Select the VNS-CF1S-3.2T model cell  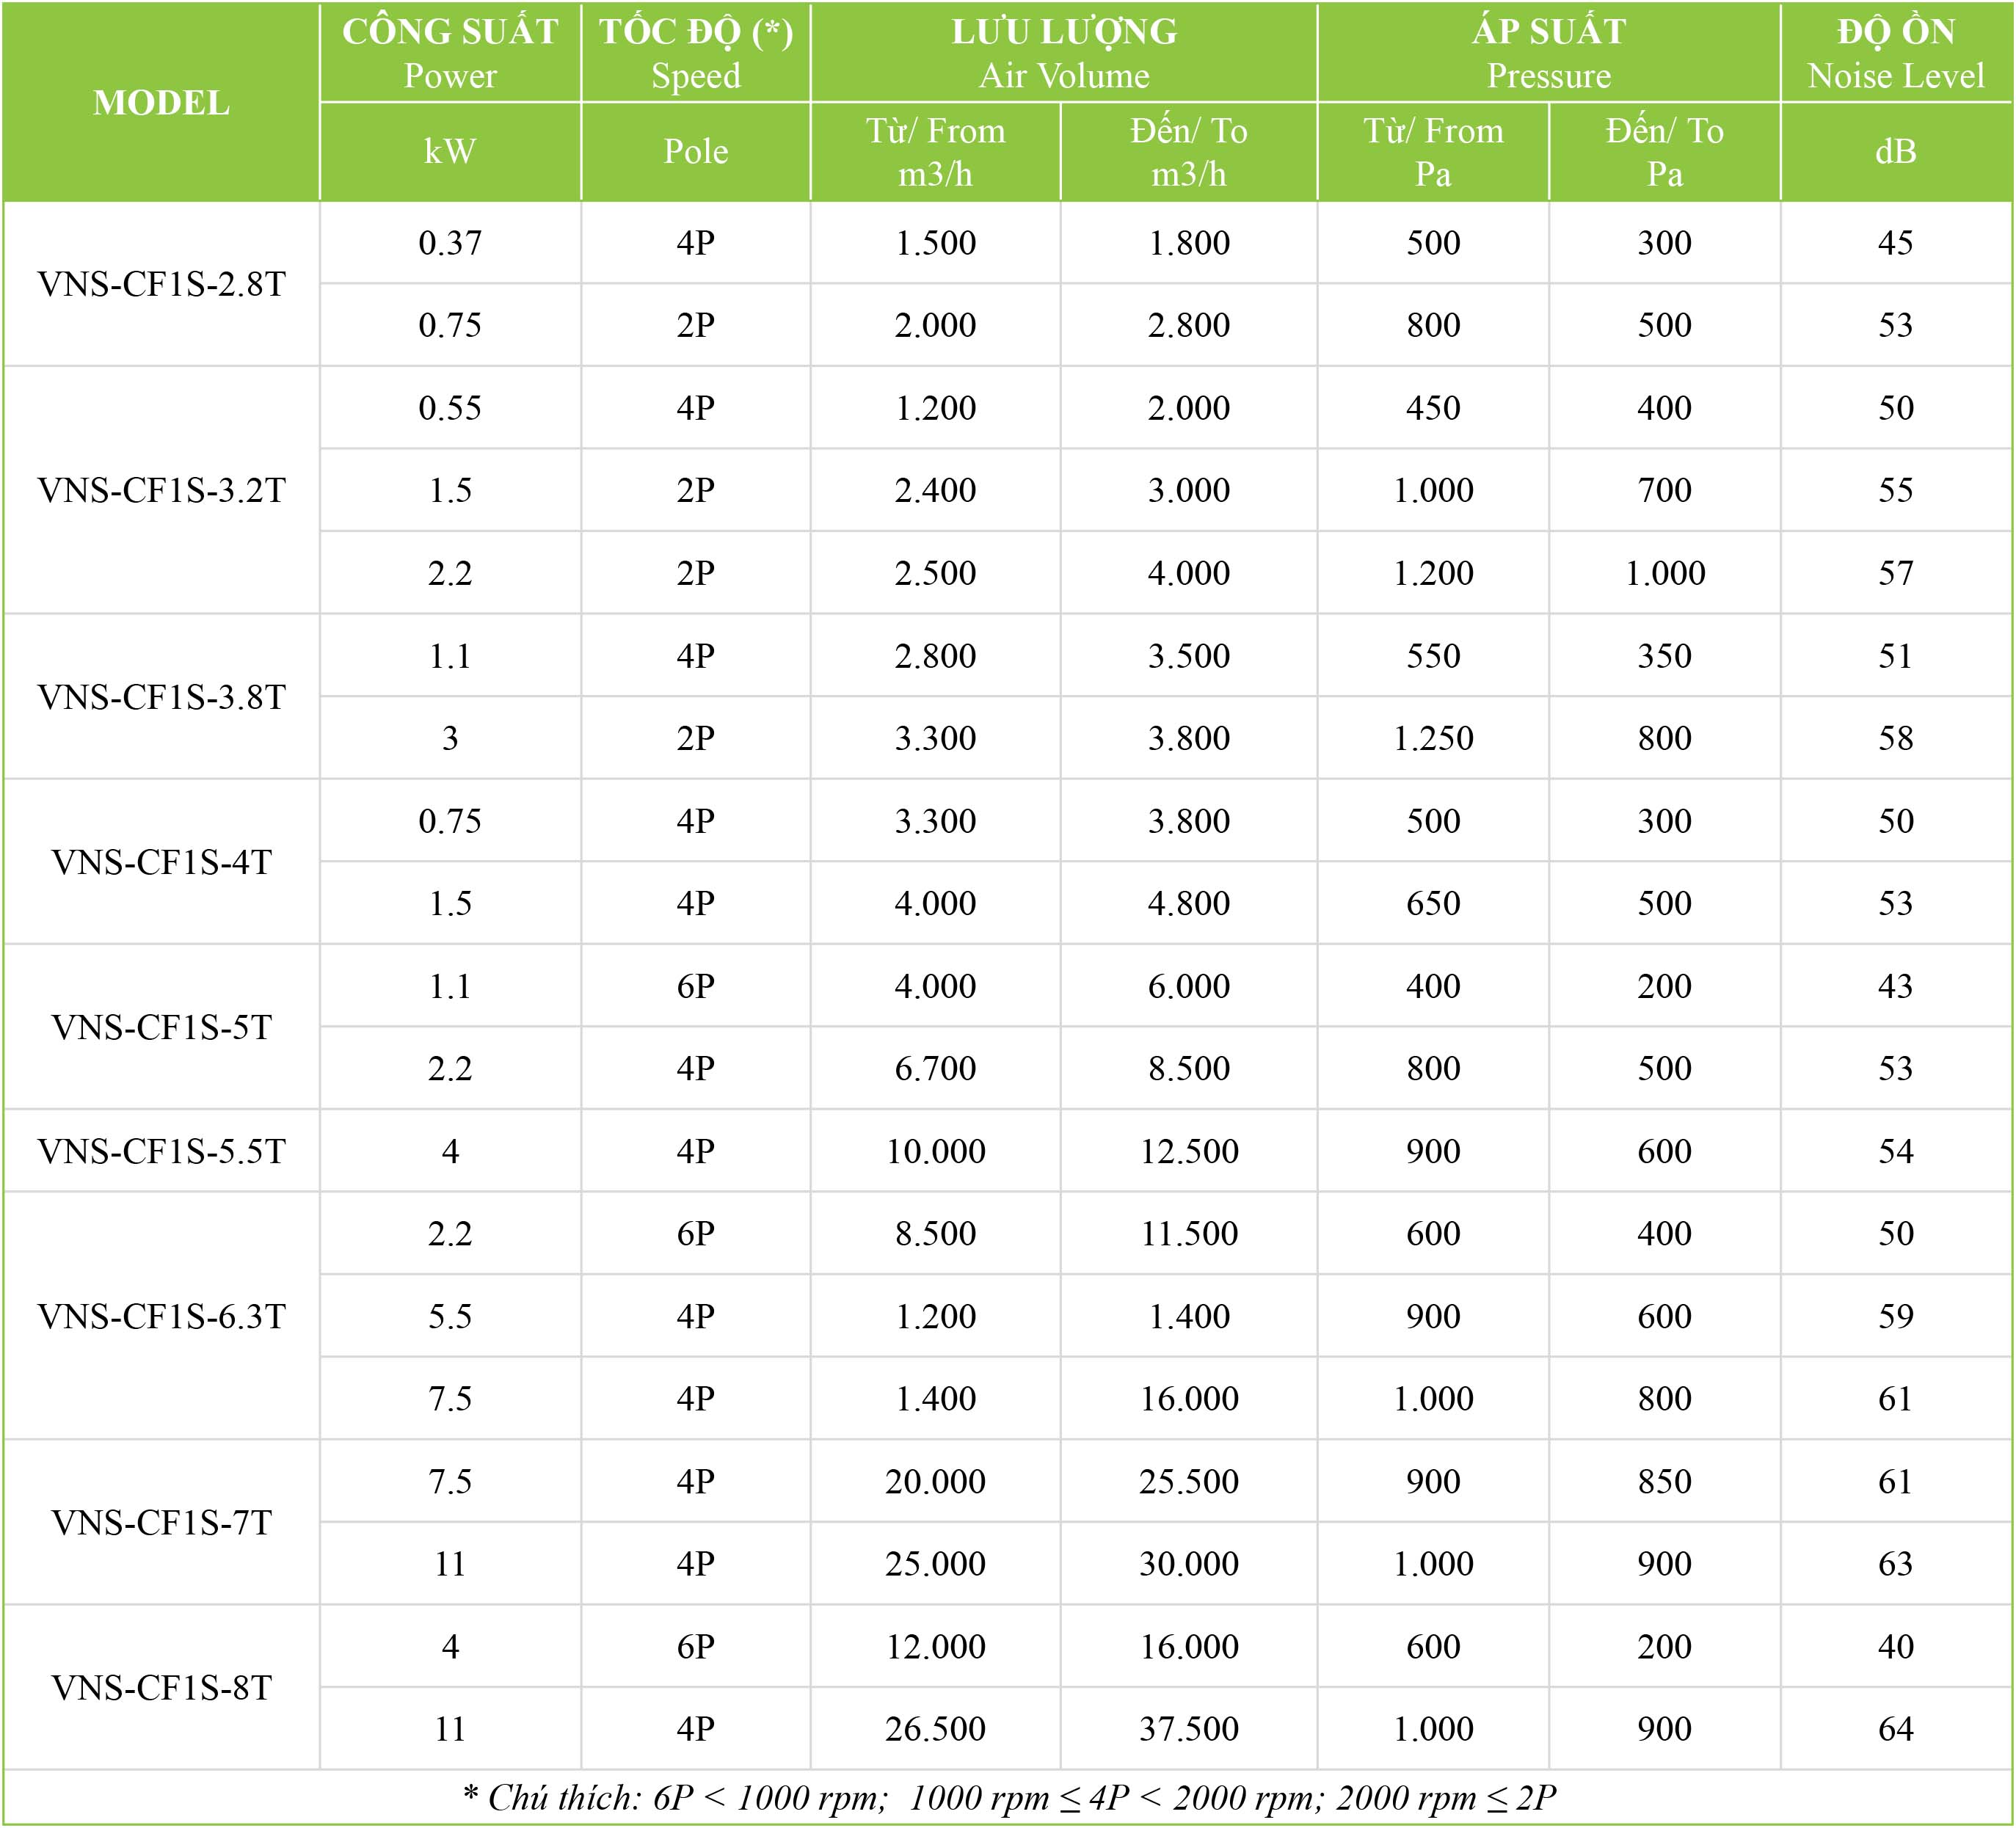click(x=161, y=490)
